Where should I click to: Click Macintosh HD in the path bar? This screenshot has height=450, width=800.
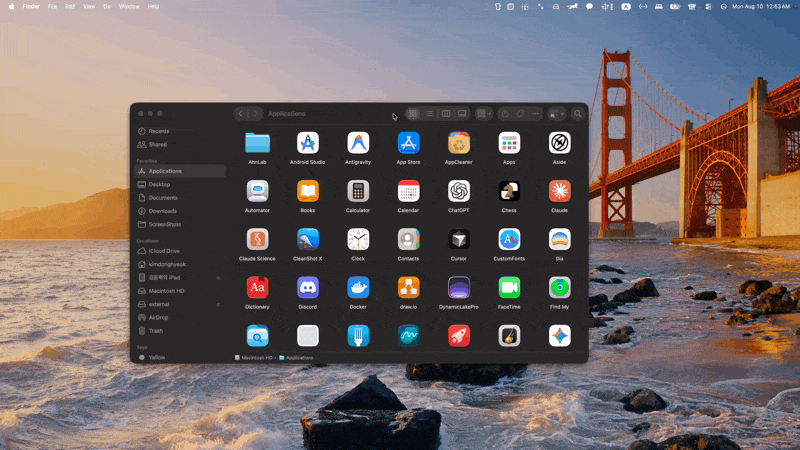pos(254,358)
